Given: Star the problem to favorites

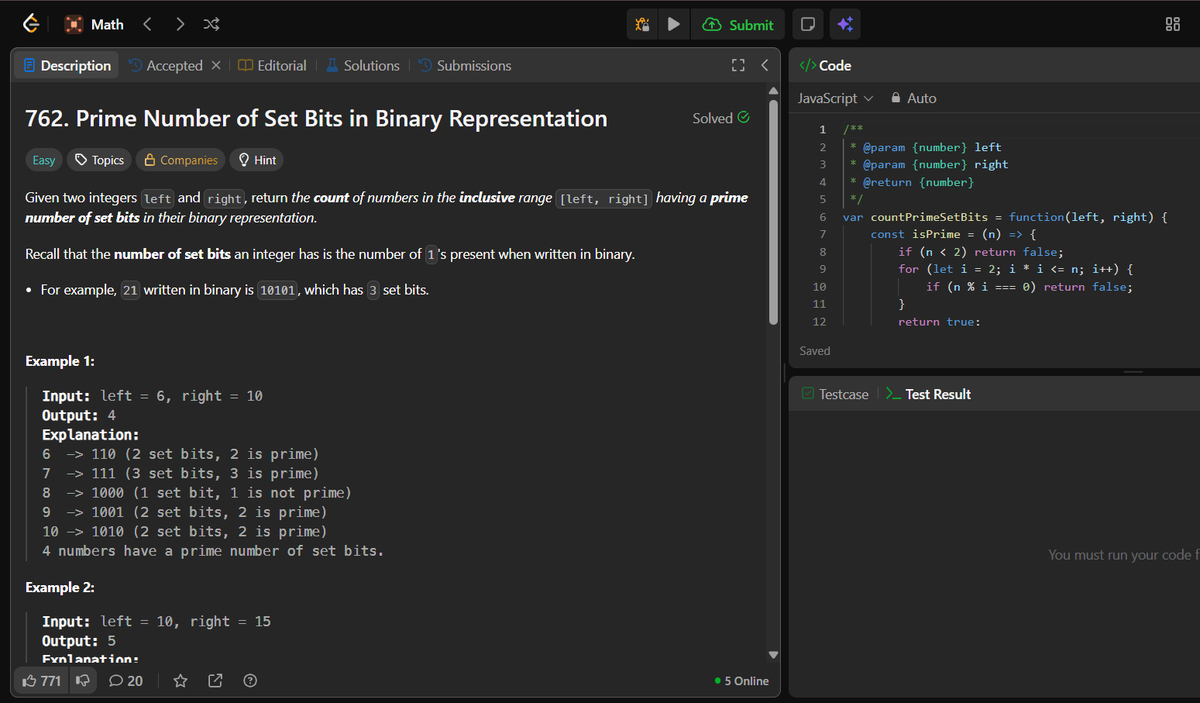Looking at the screenshot, I should [x=180, y=681].
